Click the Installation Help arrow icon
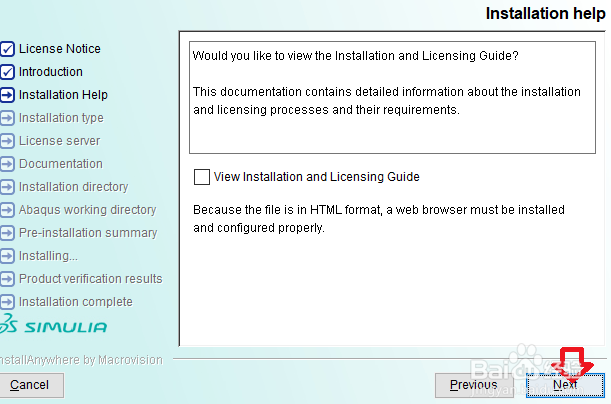Image resolution: width=611 pixels, height=404 pixels. [8, 95]
